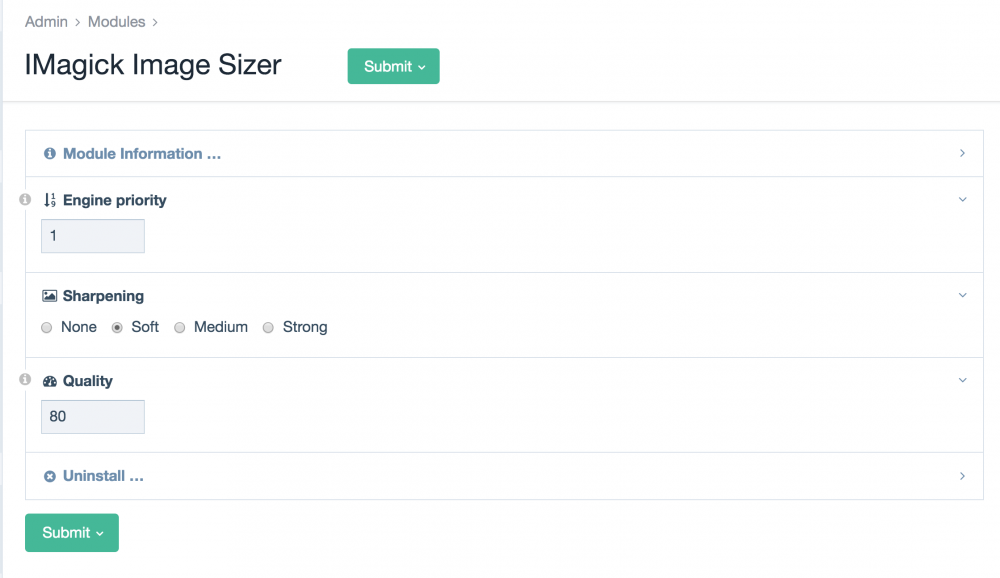The height and width of the screenshot is (578, 1000).
Task: Click the Module Information info icon
Action: click(50, 154)
